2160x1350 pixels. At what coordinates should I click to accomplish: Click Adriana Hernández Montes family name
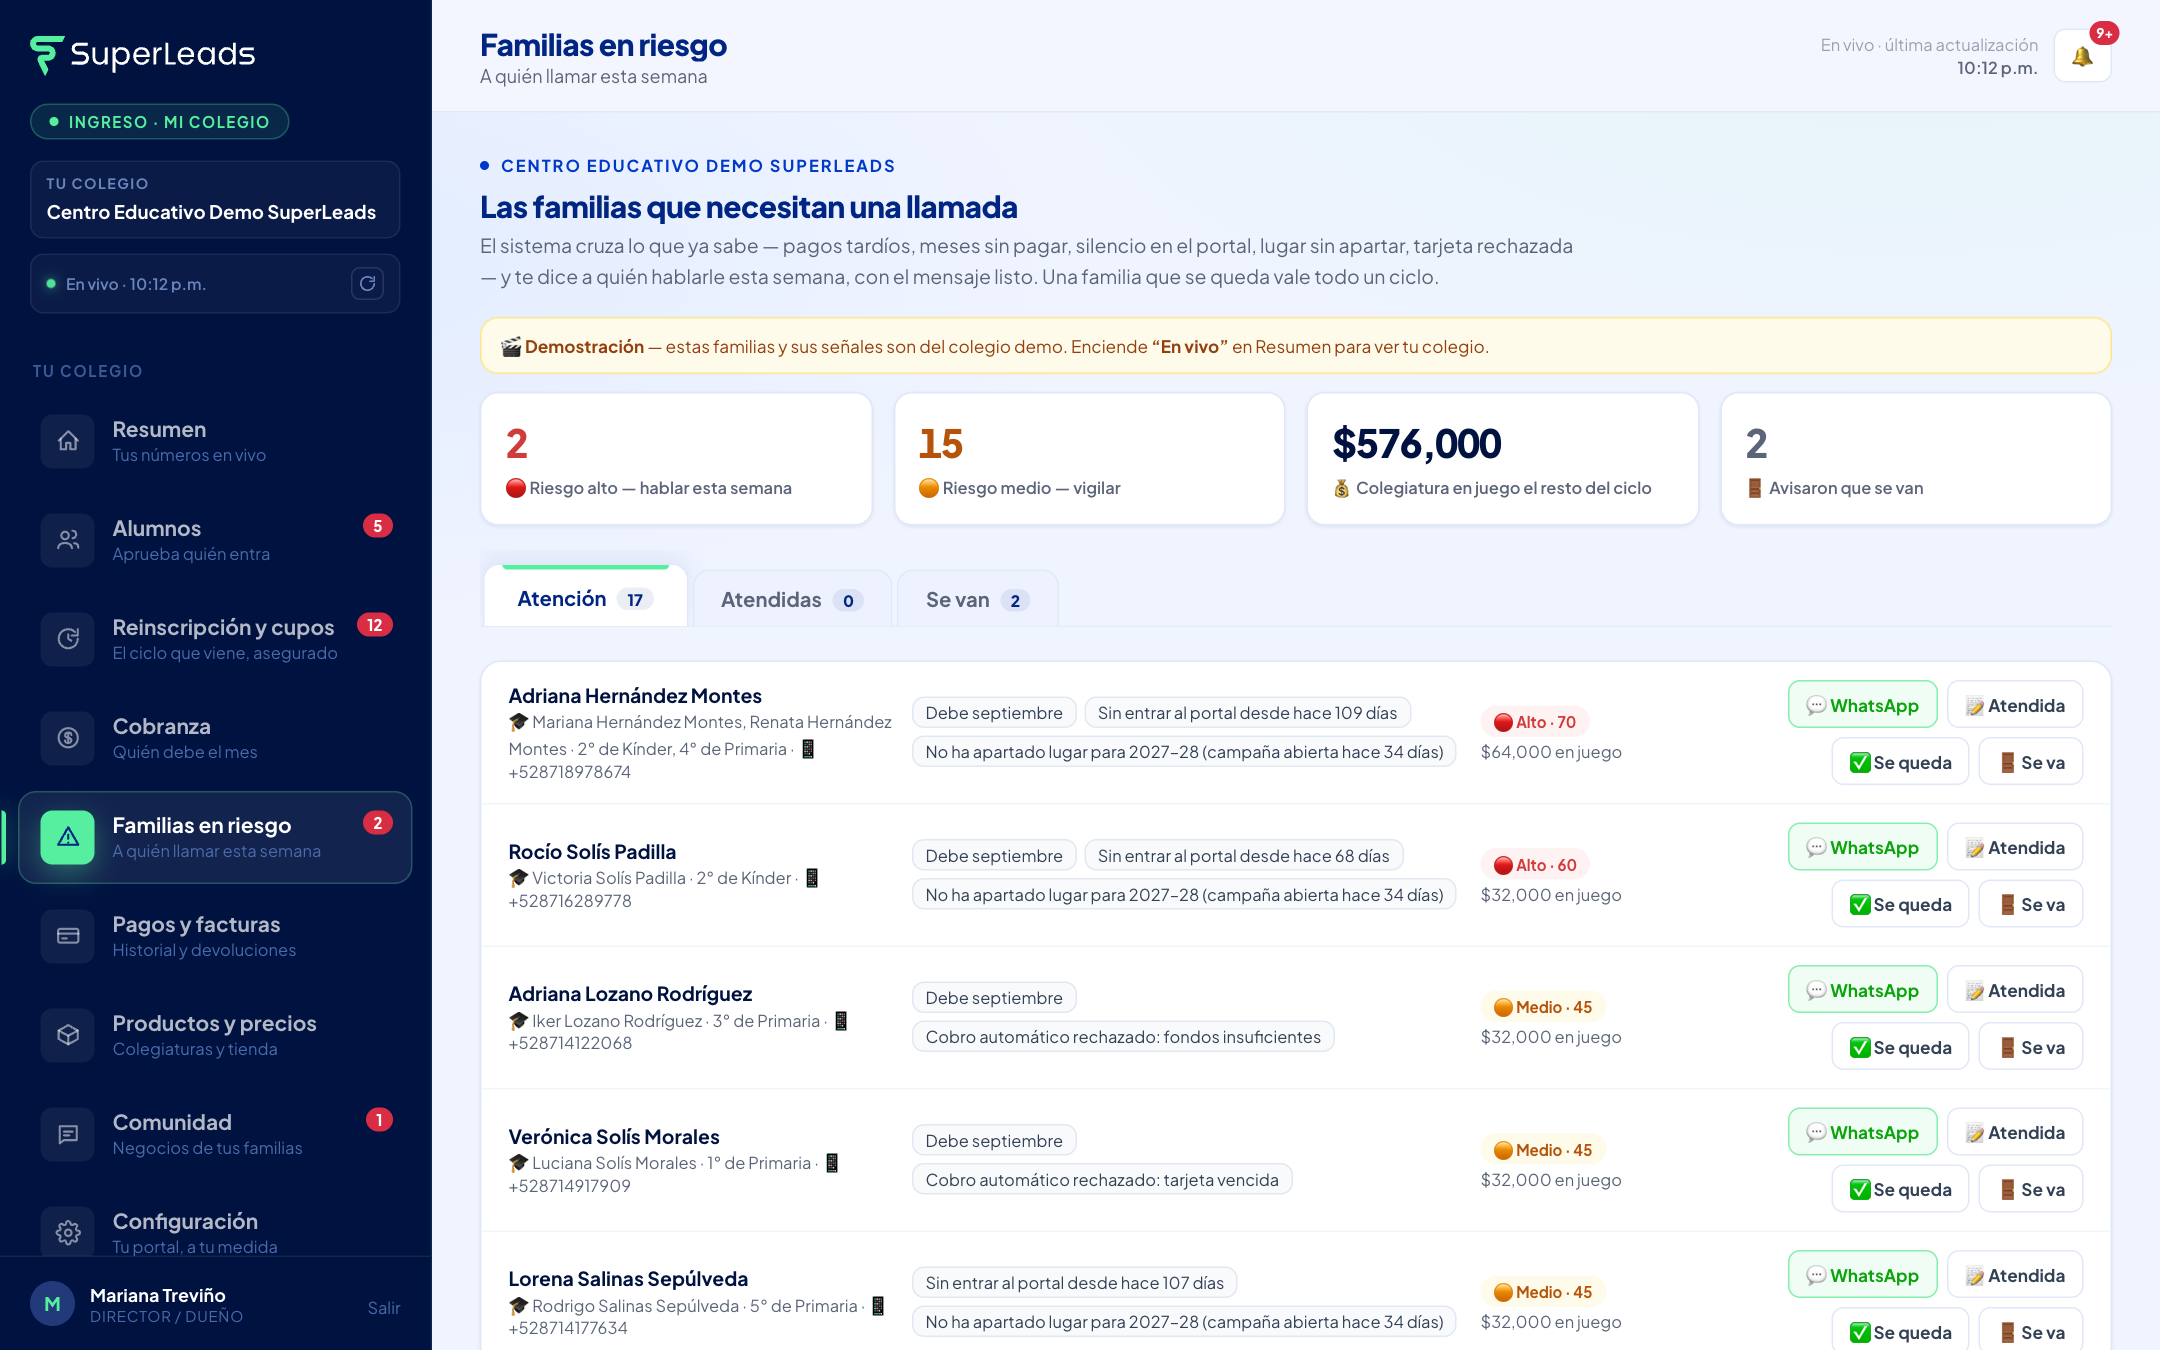click(x=635, y=696)
